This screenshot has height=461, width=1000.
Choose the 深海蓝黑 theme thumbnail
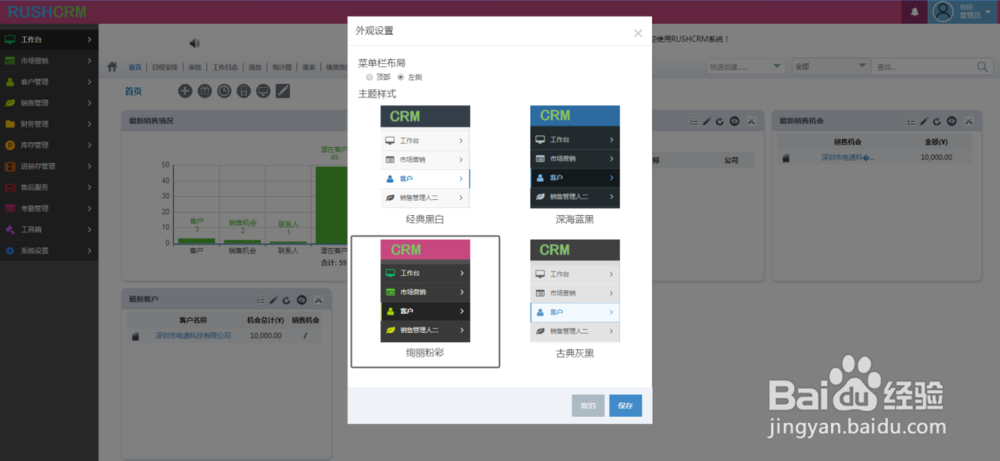click(575, 157)
